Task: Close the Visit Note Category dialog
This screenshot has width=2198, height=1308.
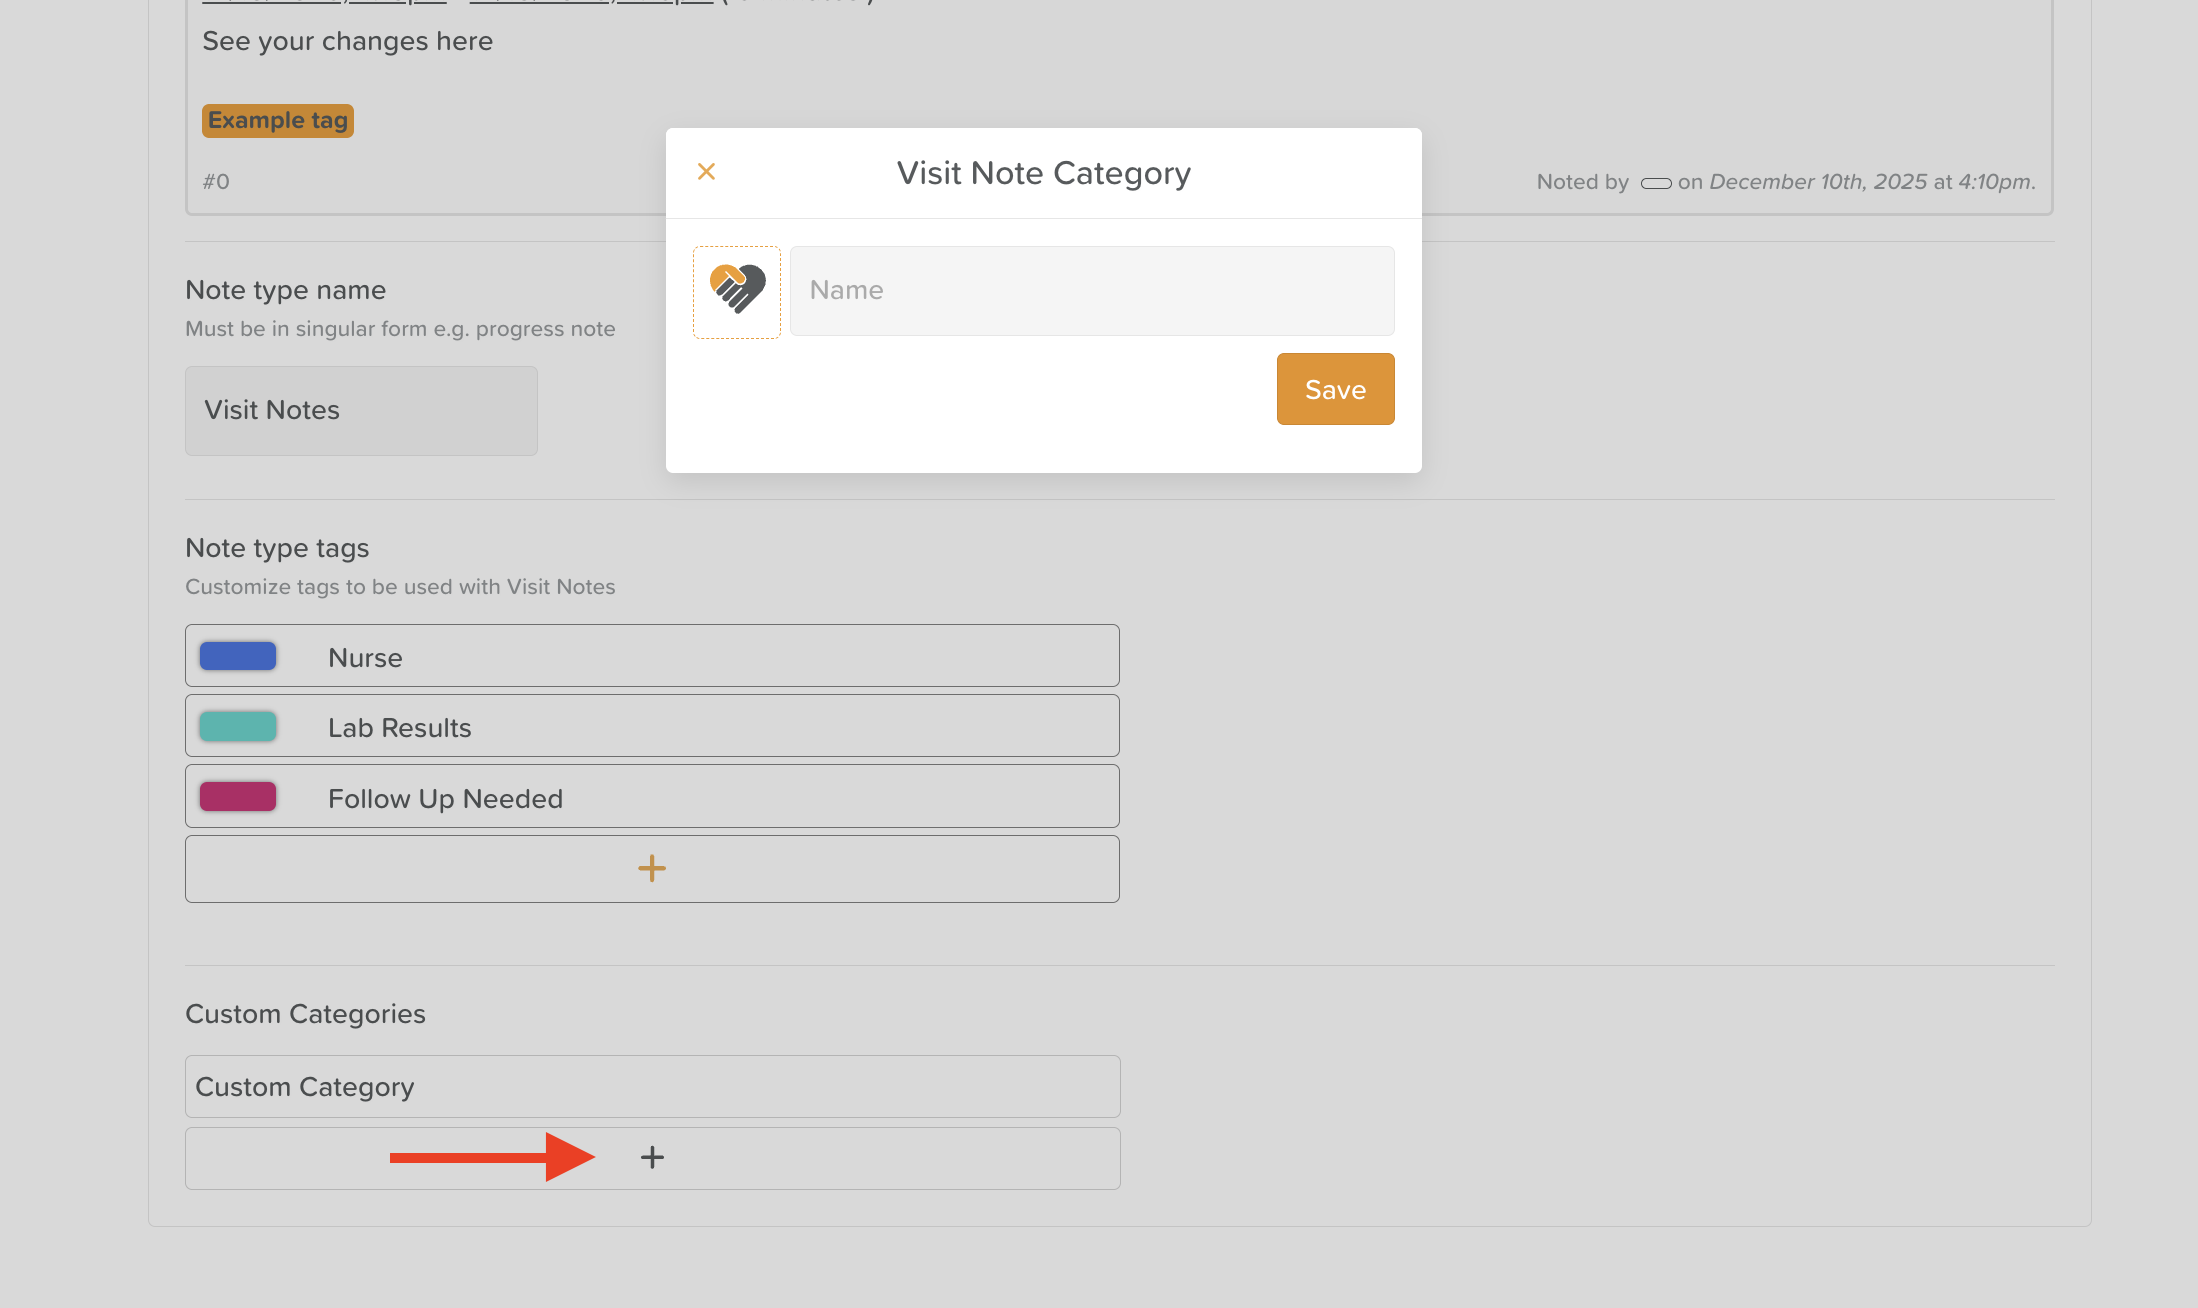Action: point(706,172)
